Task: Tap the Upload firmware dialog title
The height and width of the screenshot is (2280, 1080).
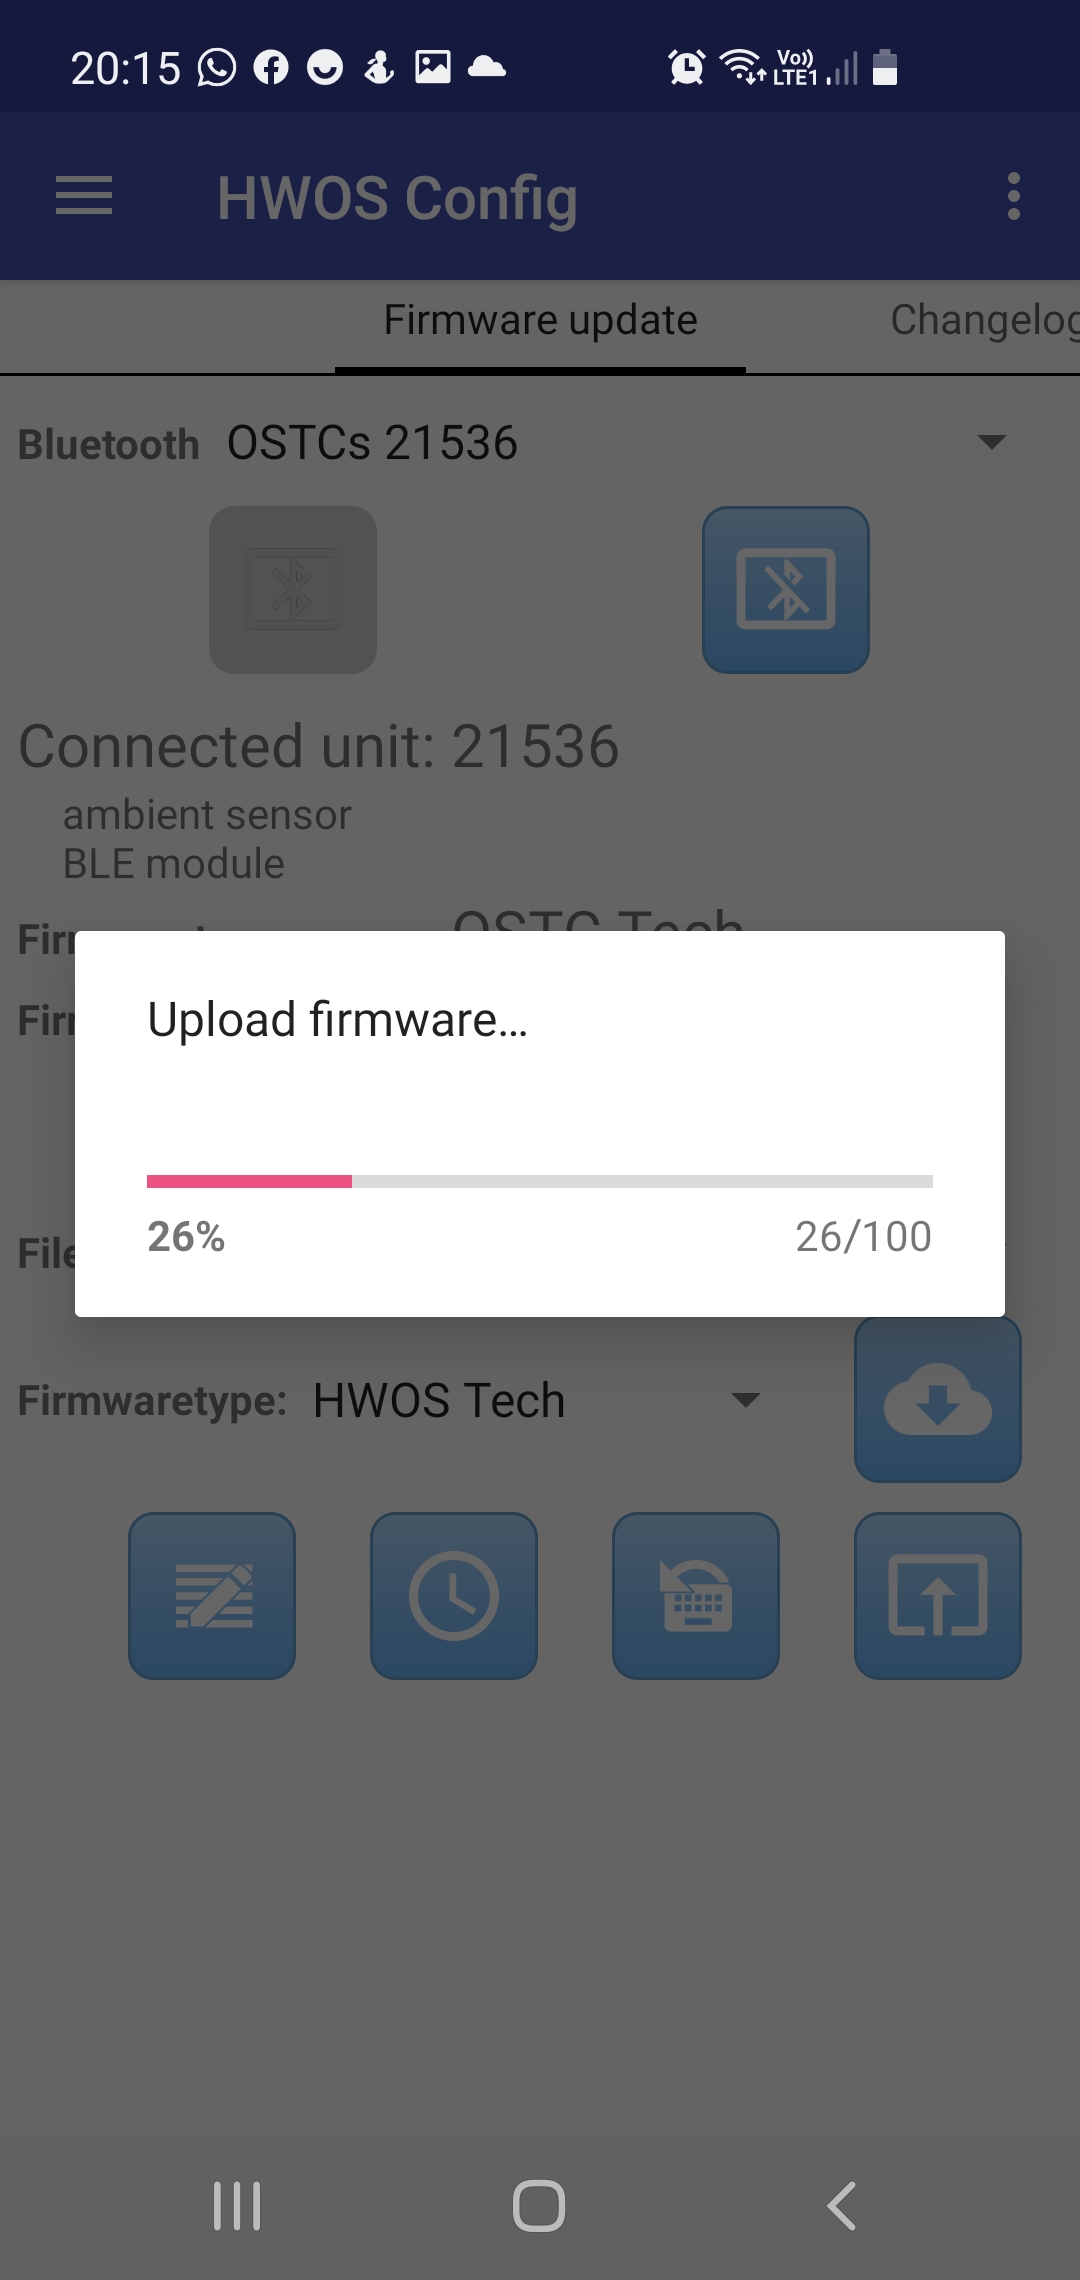Action: point(337,1020)
